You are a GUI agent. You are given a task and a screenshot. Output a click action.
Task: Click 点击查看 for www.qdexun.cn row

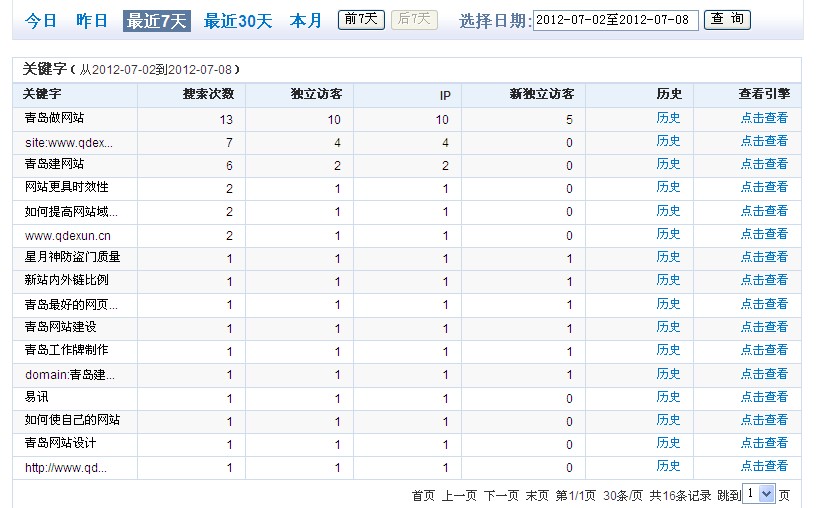point(764,234)
